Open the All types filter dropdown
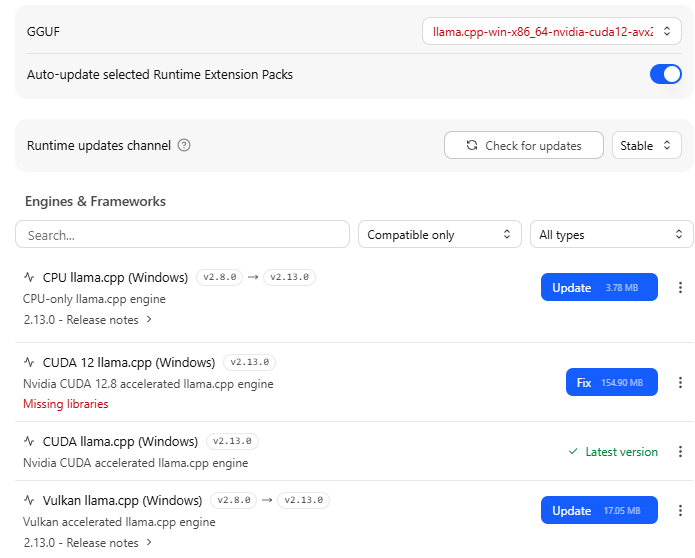The image size is (695, 558). point(611,234)
